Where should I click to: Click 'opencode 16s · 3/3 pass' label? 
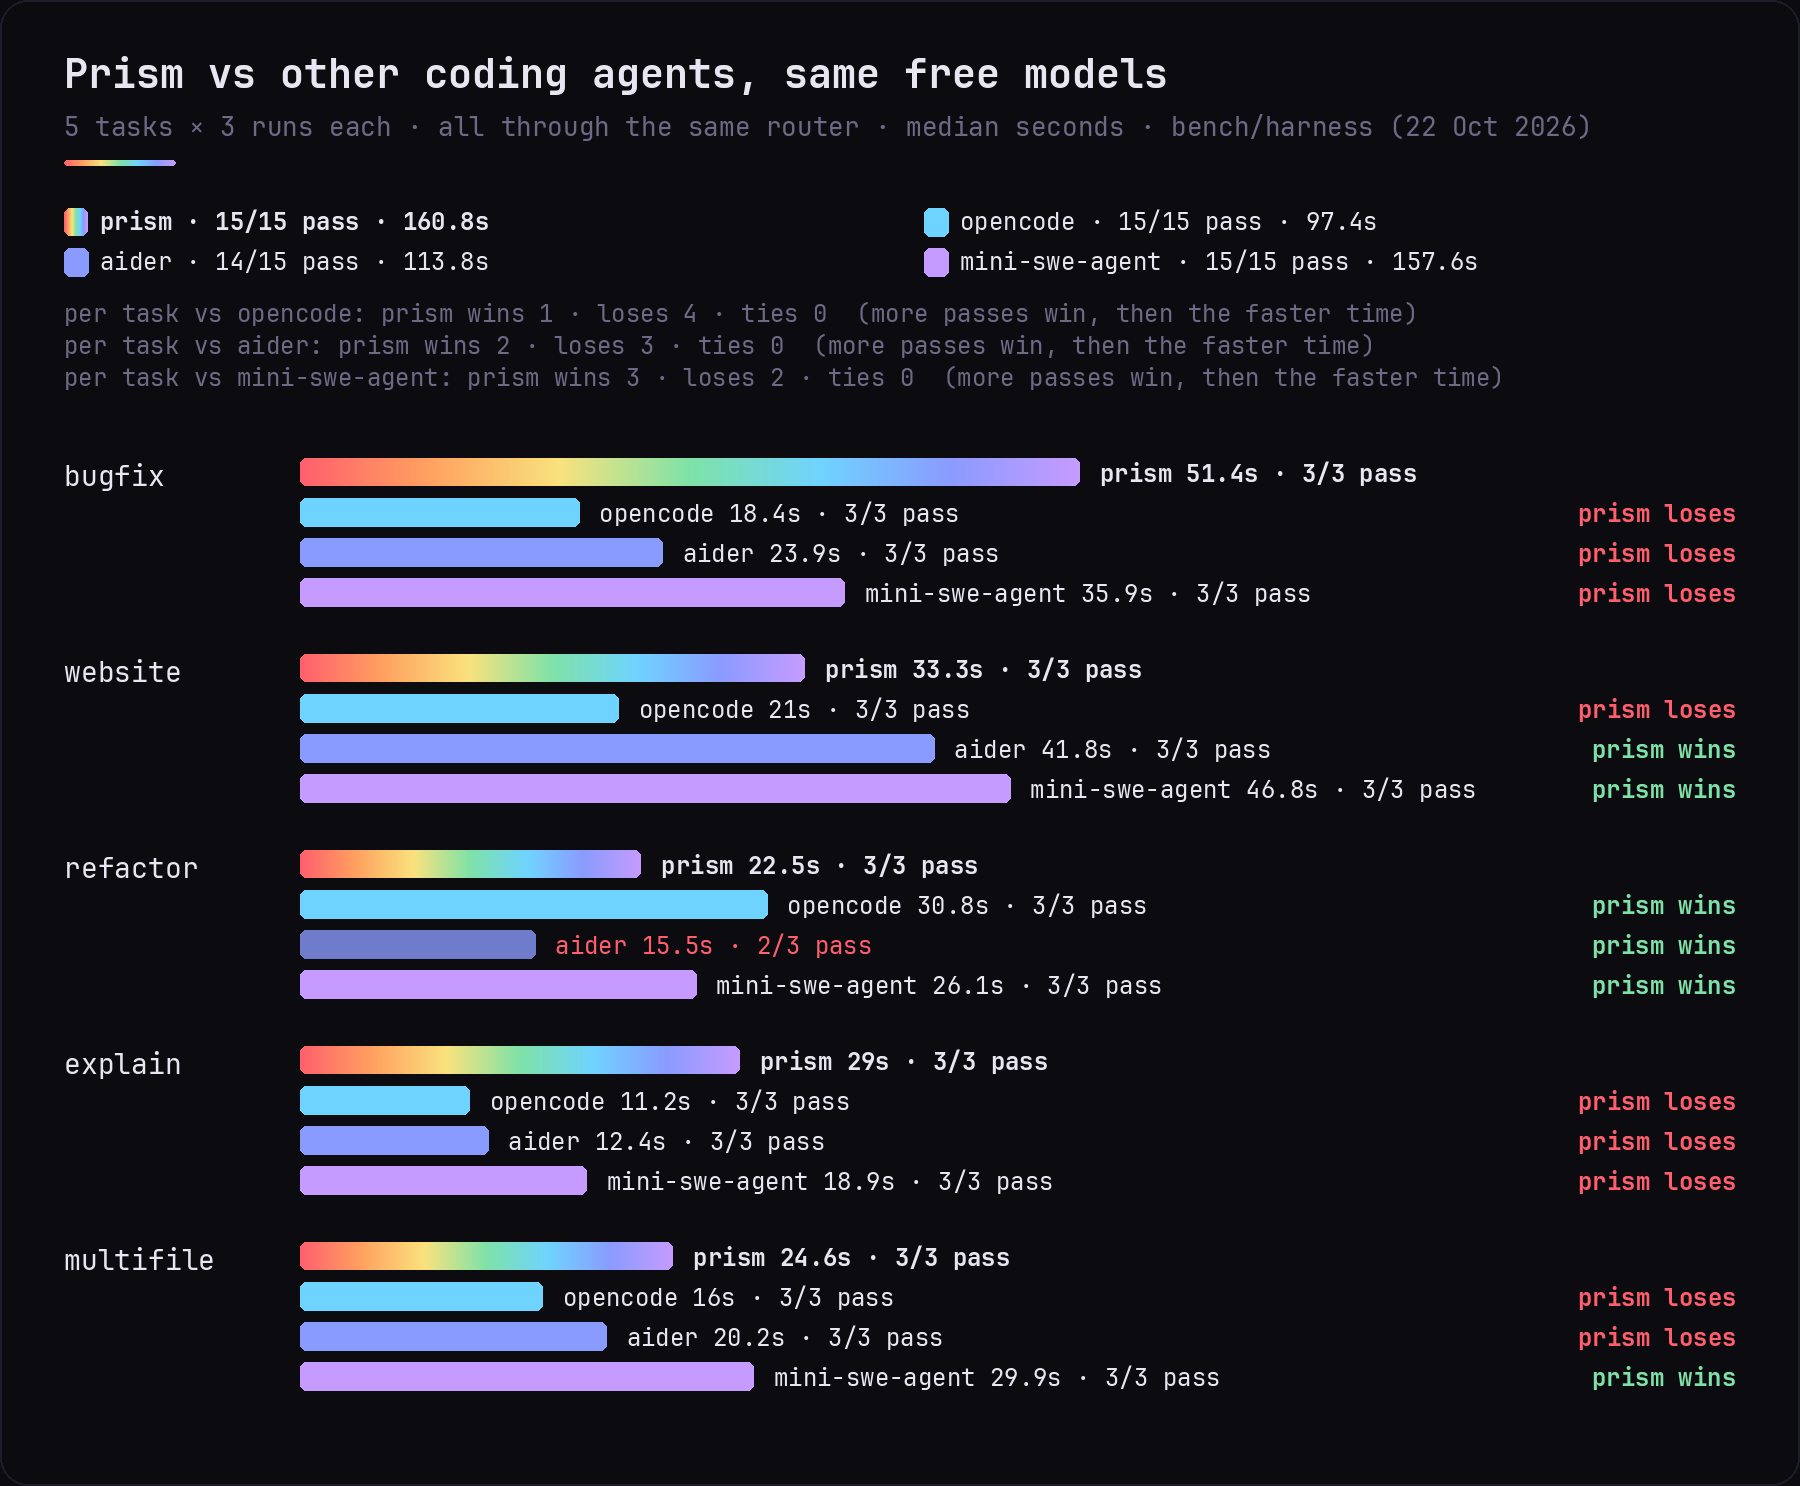729,1298
